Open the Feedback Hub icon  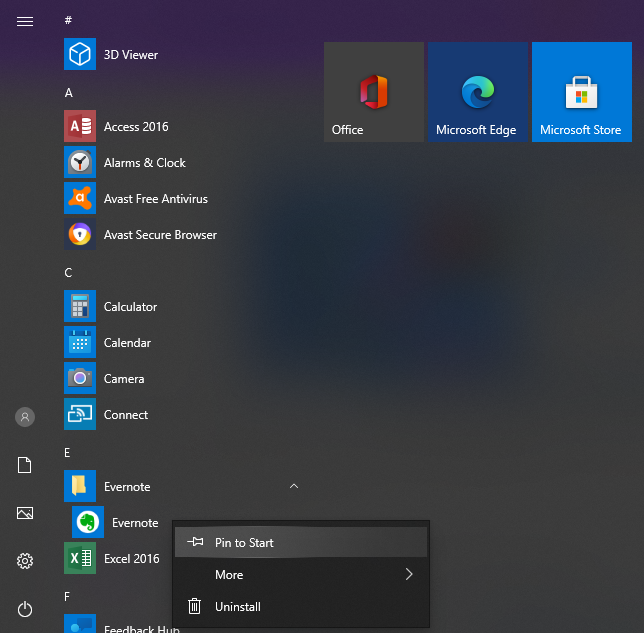(80, 624)
